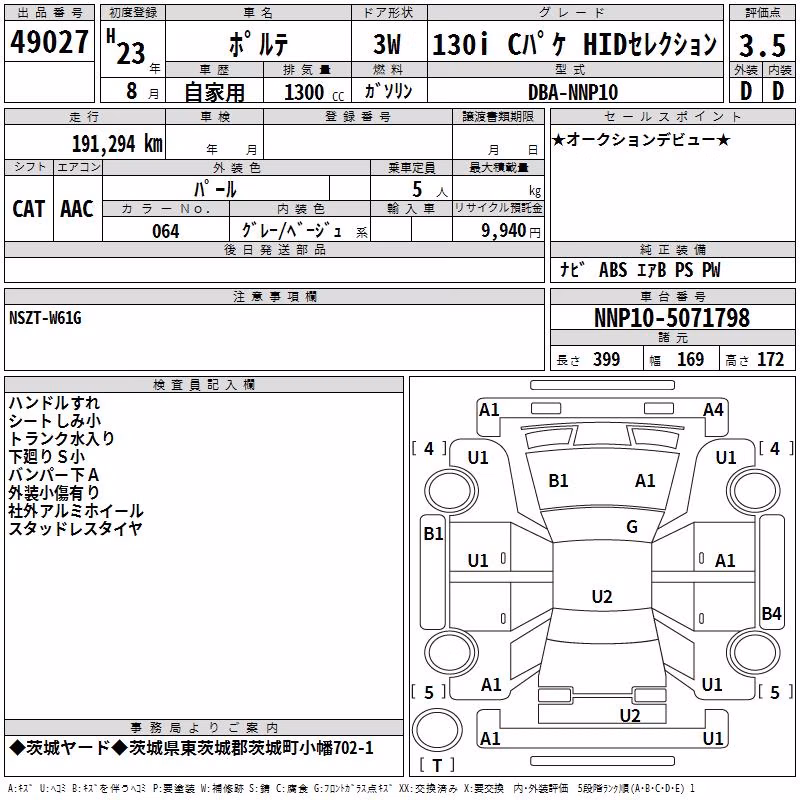The width and height of the screenshot is (800, 800).
Task: Click the interior grade D
Action: pyautogui.click(x=778, y=91)
